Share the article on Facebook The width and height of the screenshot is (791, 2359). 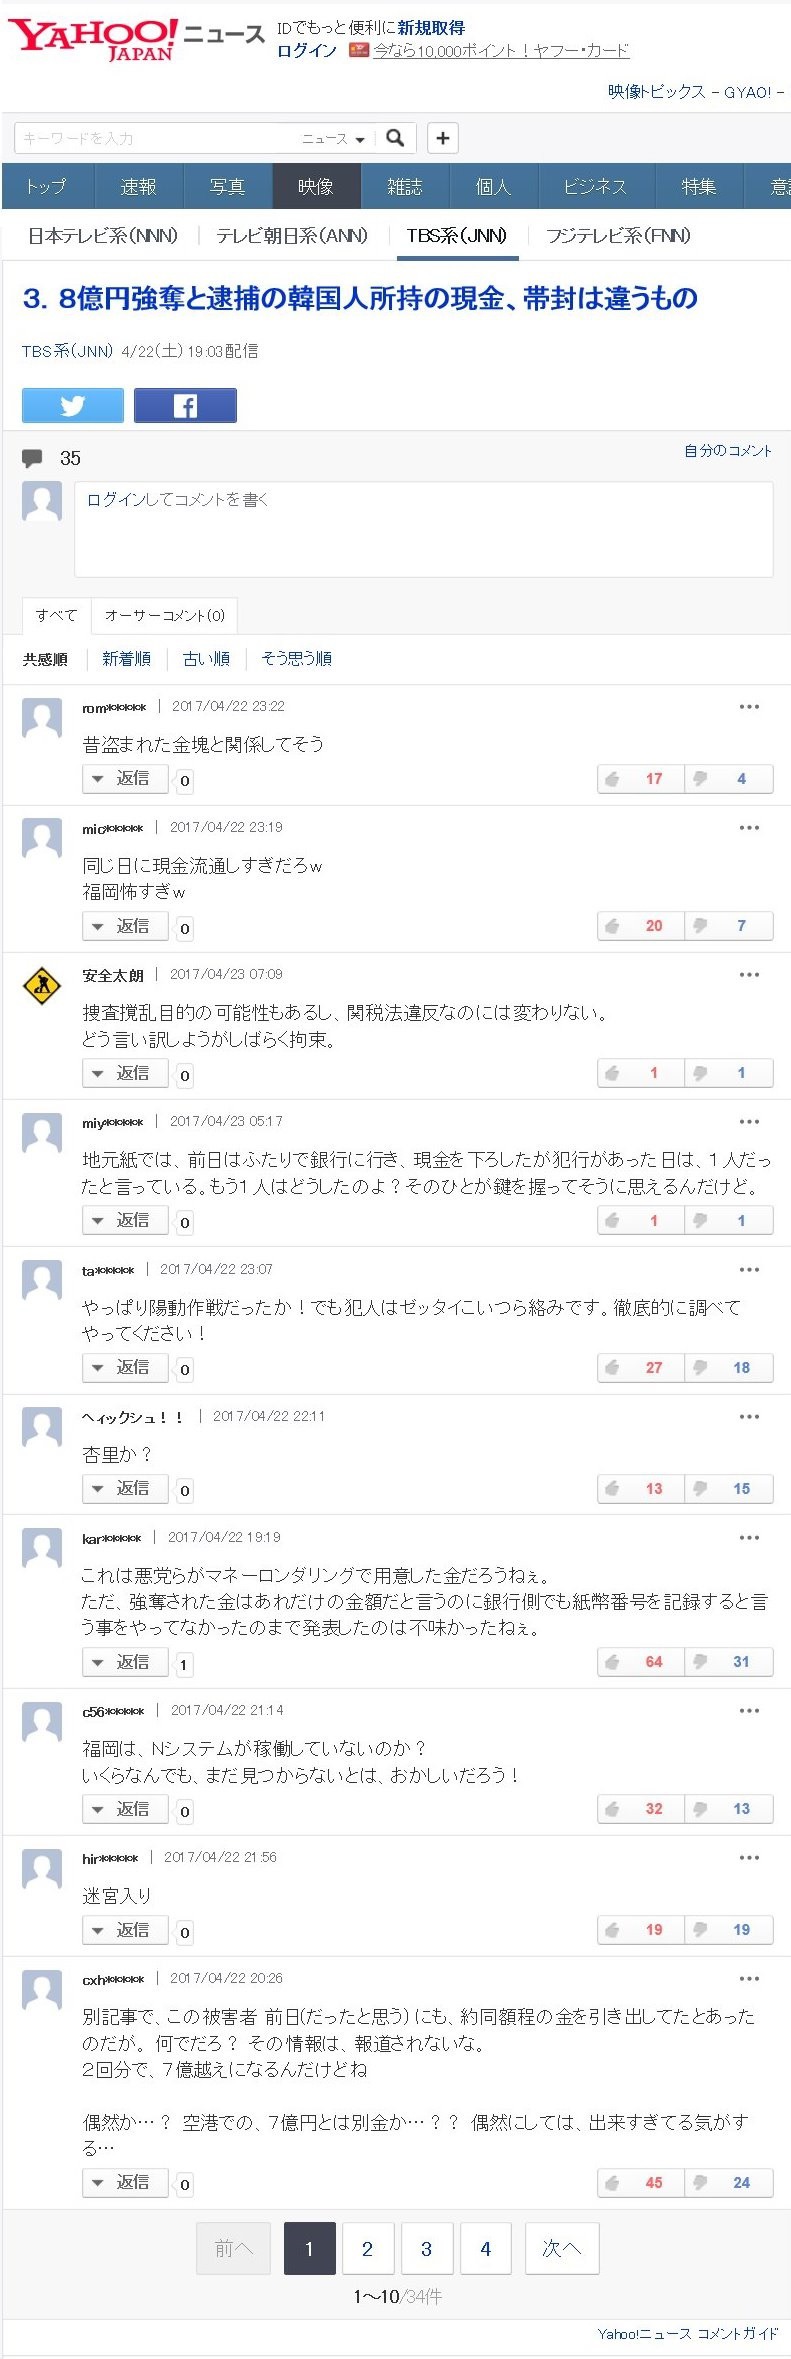[185, 405]
